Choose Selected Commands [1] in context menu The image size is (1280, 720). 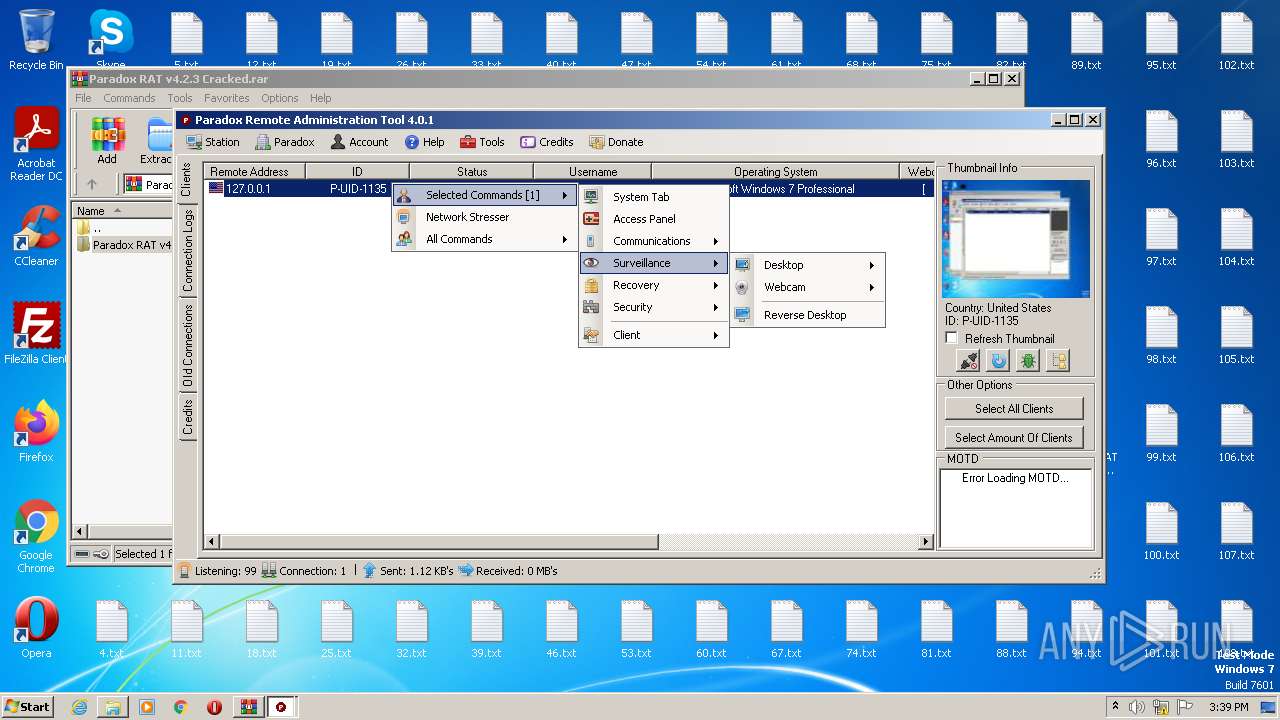(484, 195)
